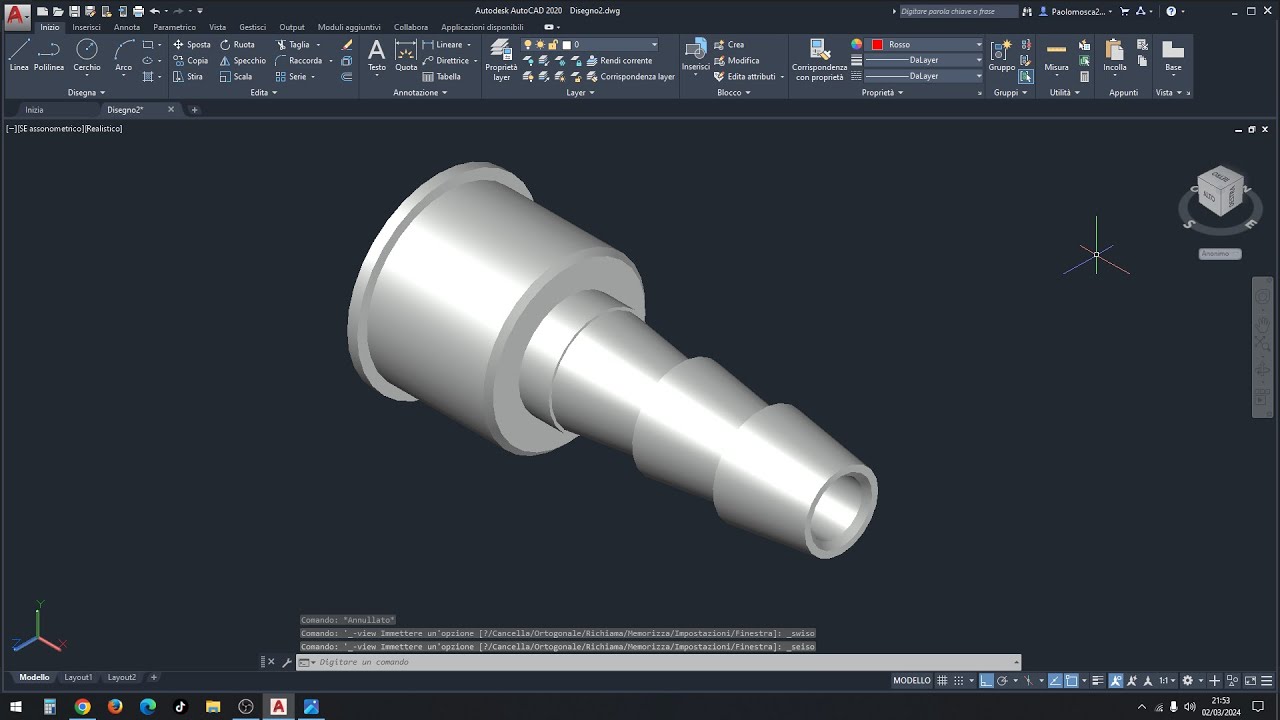1280x720 pixels.
Task: Activate the Stira stretch tool
Action: point(188,77)
